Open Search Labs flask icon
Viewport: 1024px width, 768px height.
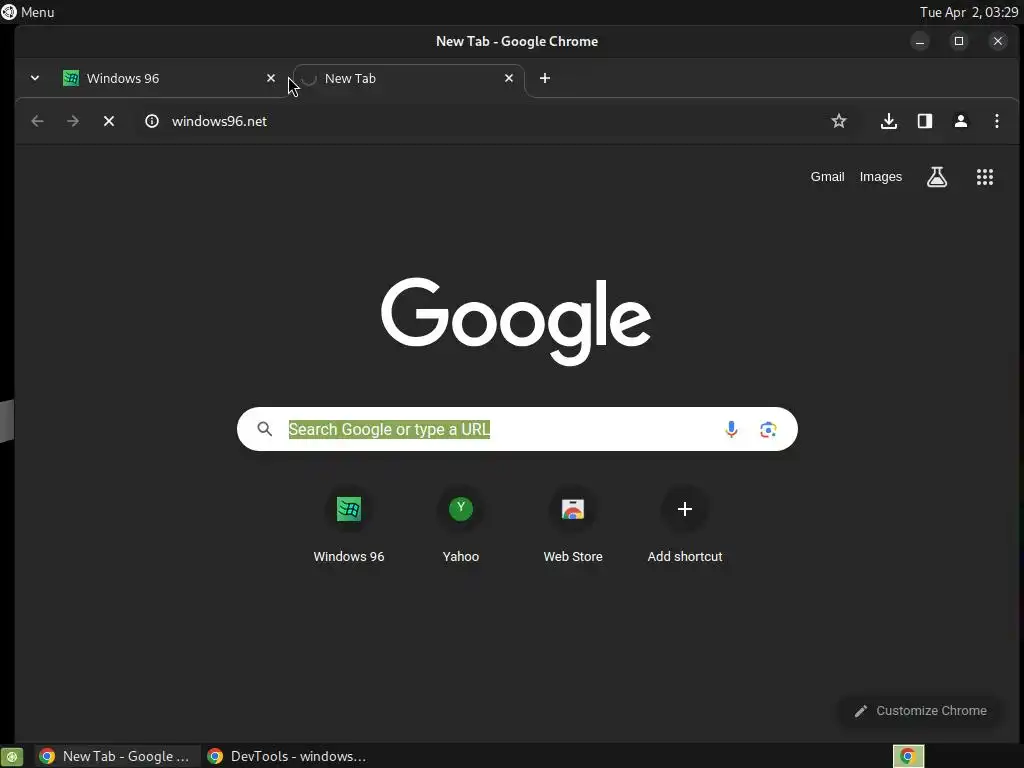click(x=937, y=177)
